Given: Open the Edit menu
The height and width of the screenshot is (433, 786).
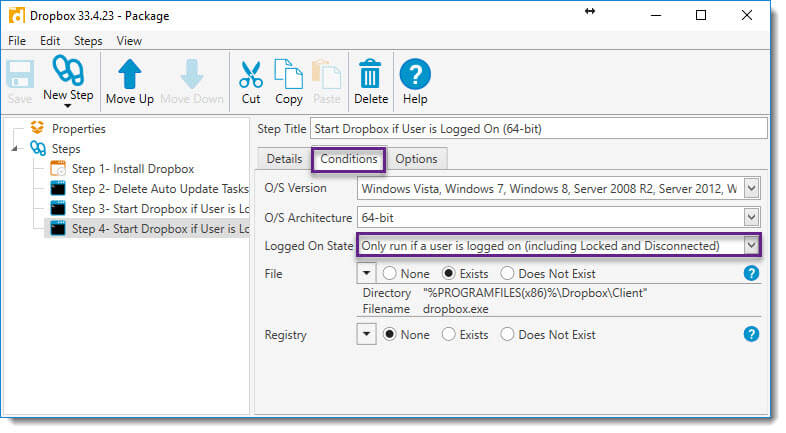Looking at the screenshot, I should [x=50, y=41].
